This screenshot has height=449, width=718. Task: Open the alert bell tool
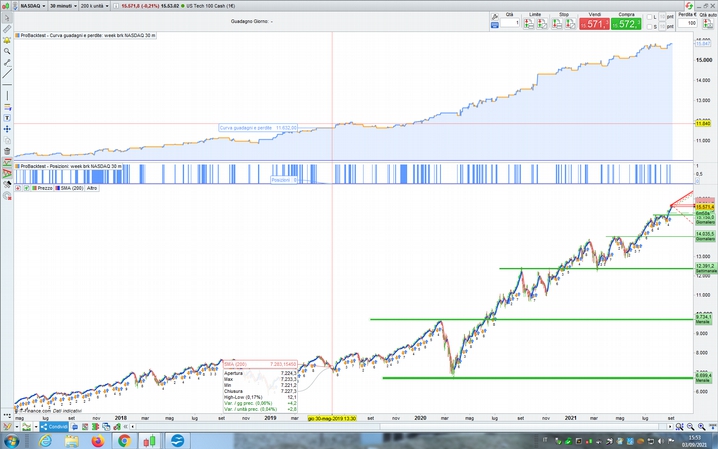coord(7,40)
